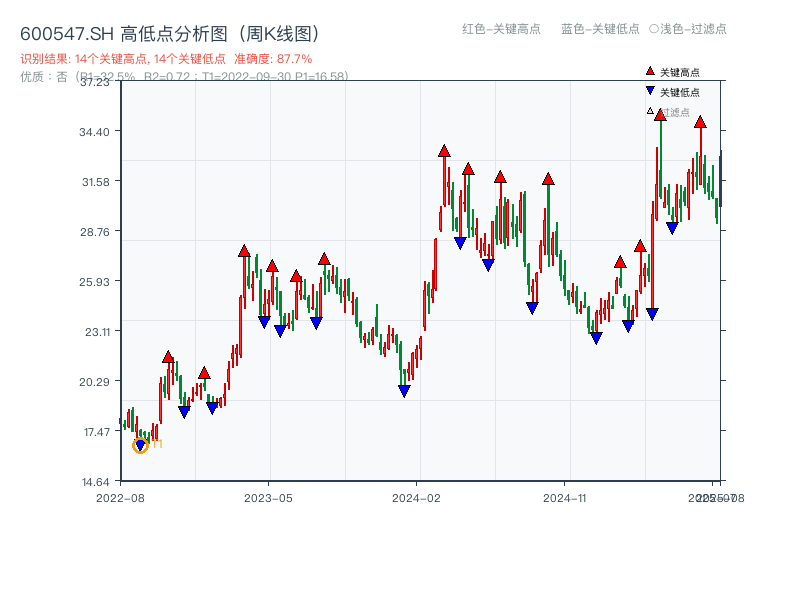Click the hollow 过滤点 triangle in chart legend
This screenshot has width=800, height=600.
tap(650, 111)
